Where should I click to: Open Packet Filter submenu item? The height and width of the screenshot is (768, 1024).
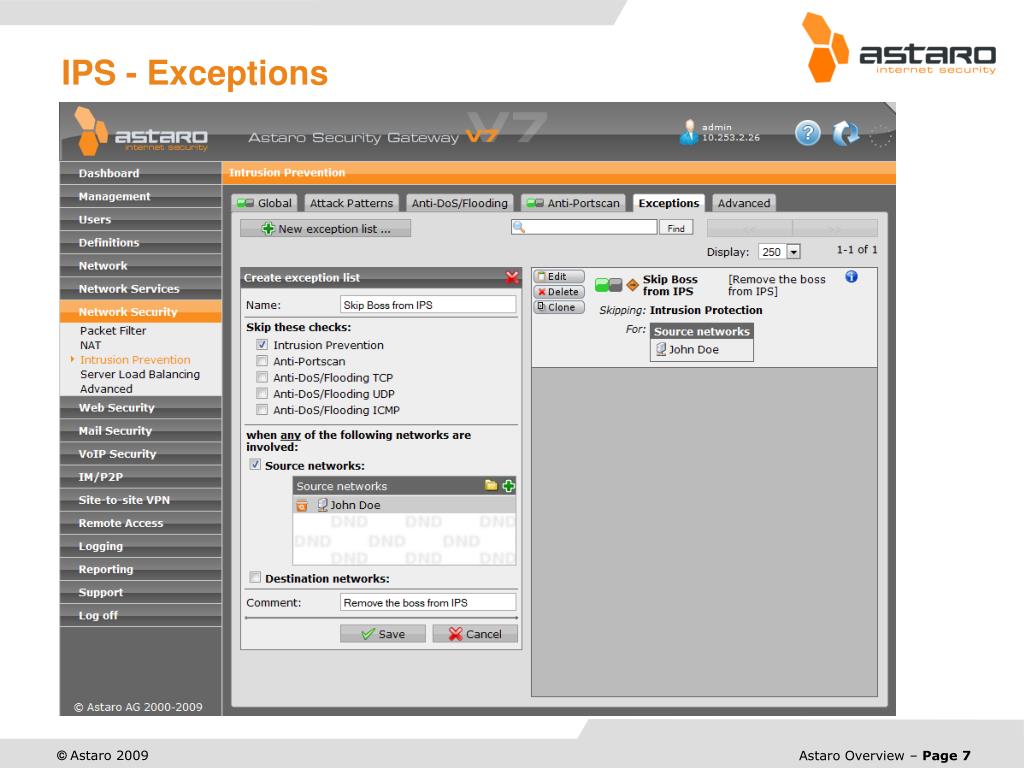click(113, 330)
